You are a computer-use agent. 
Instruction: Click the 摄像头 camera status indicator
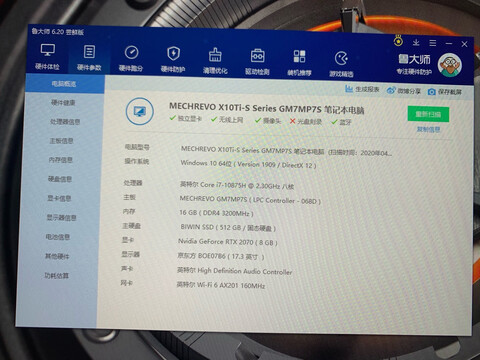coord(268,120)
